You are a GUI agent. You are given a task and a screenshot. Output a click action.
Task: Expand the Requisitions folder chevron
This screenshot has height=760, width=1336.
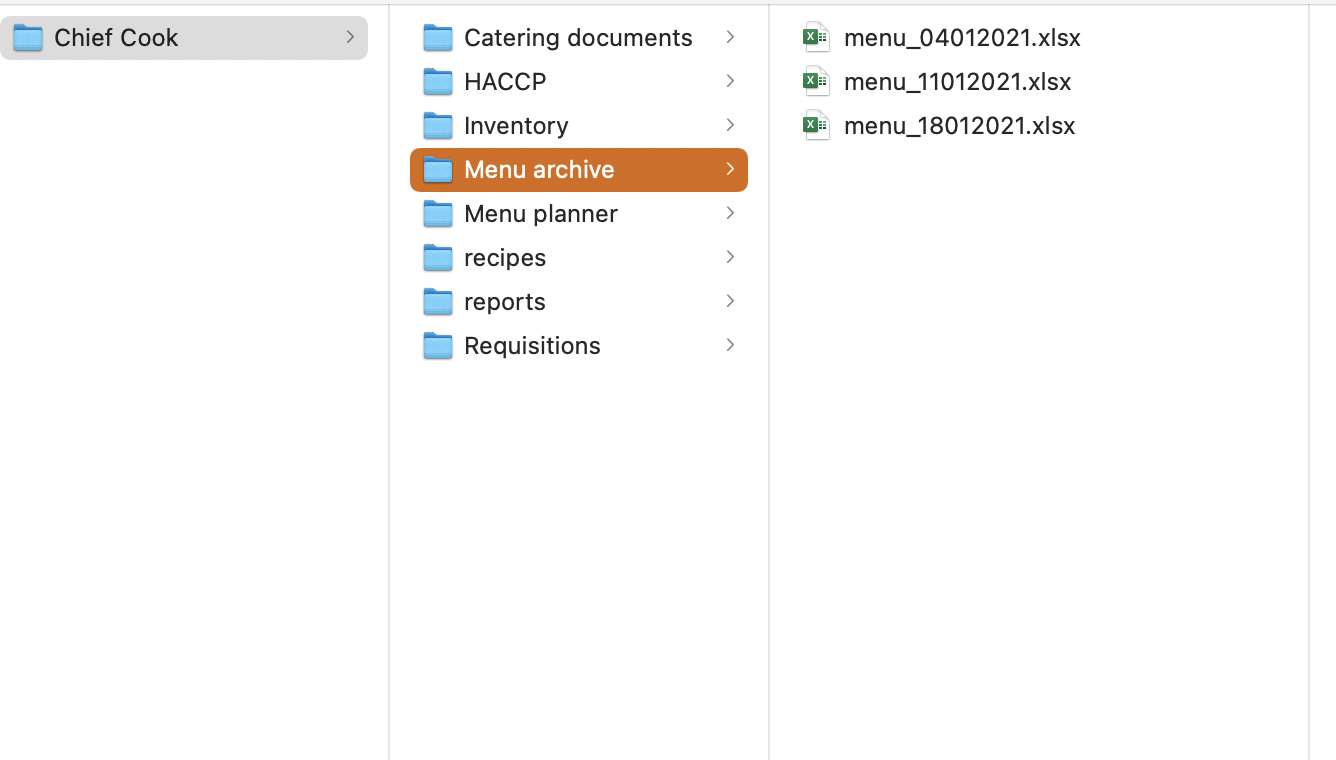[730, 345]
